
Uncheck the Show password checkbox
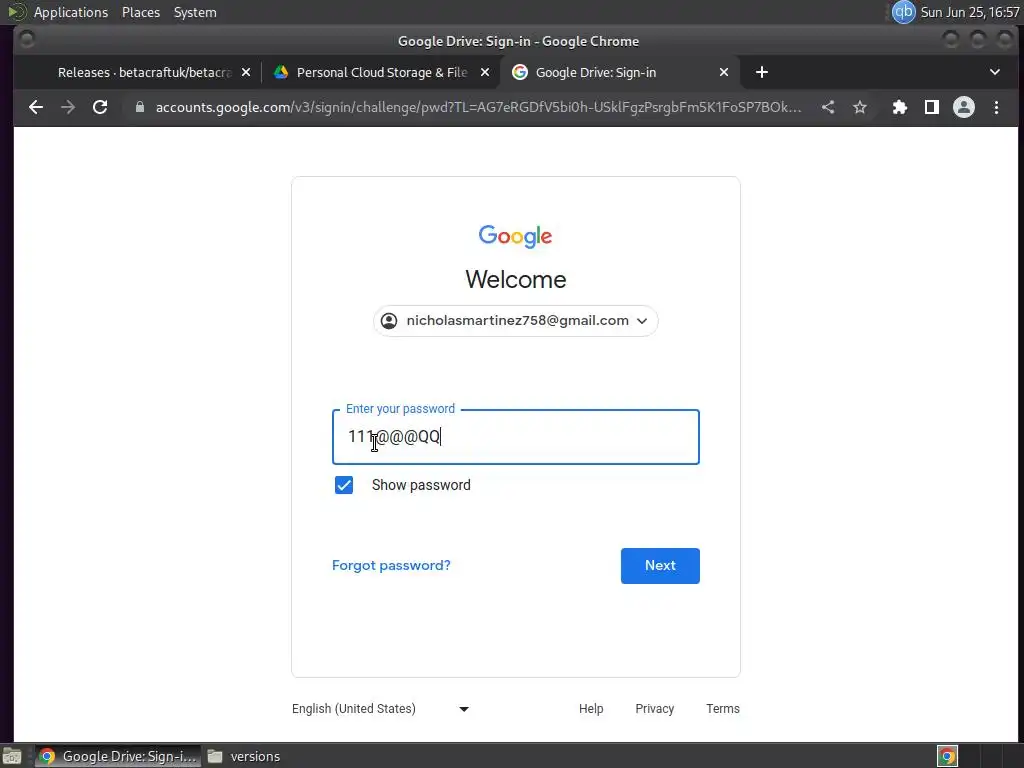pyautogui.click(x=344, y=485)
